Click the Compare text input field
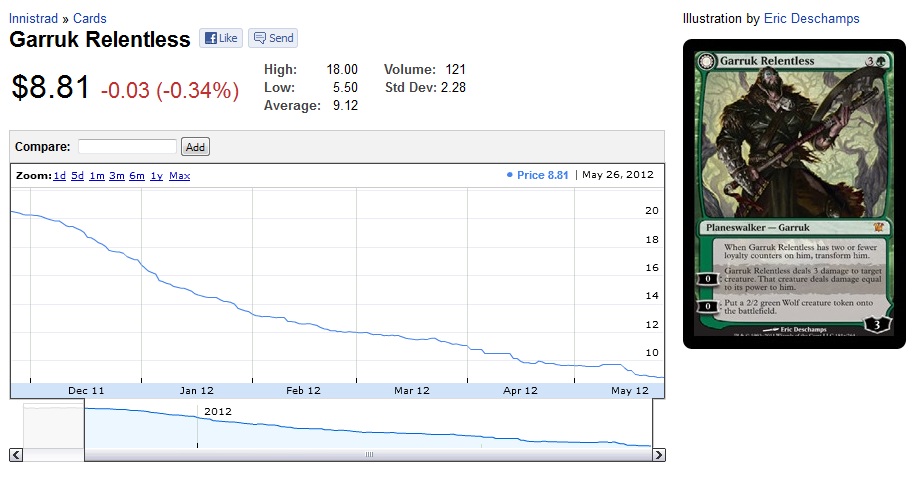The height and width of the screenshot is (483, 912). (127, 146)
